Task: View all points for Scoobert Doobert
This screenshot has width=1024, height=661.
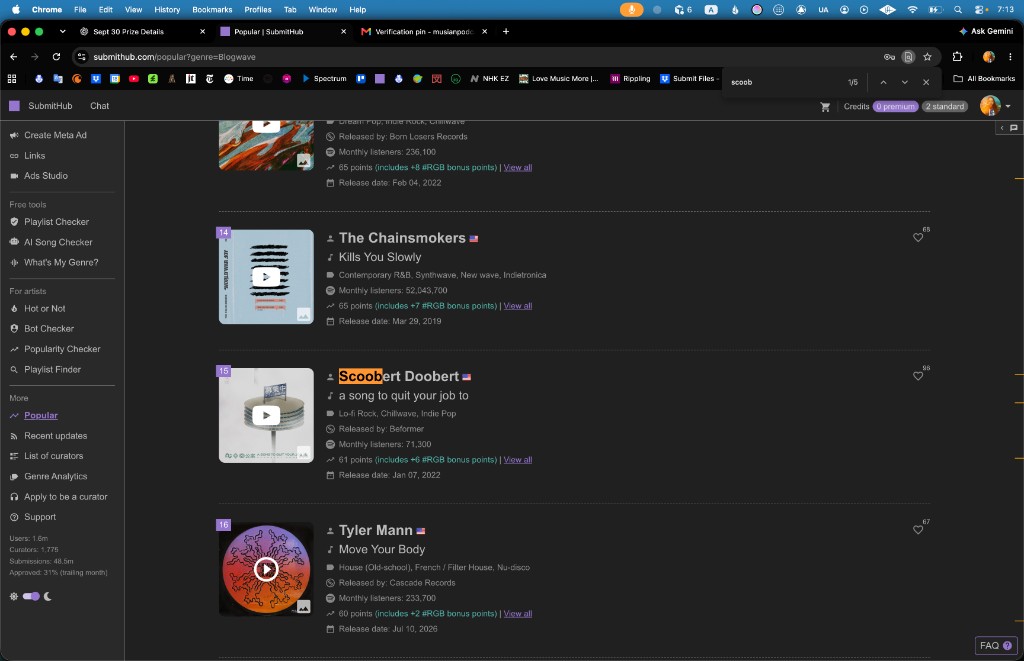Action: point(517,460)
